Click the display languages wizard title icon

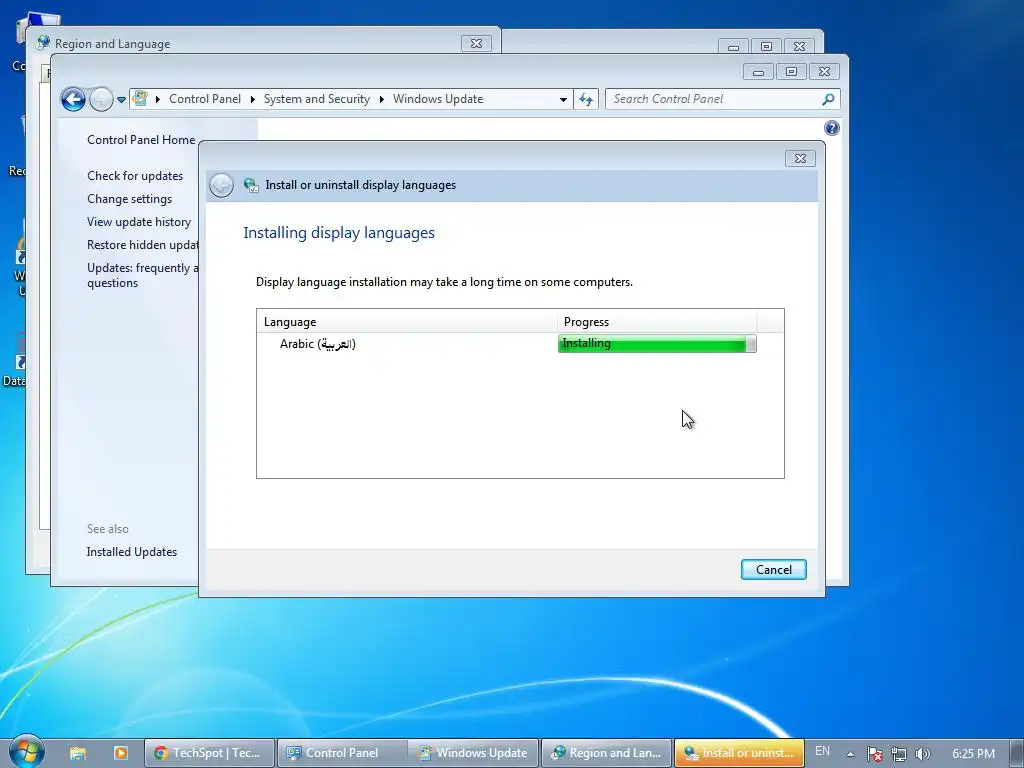point(251,185)
